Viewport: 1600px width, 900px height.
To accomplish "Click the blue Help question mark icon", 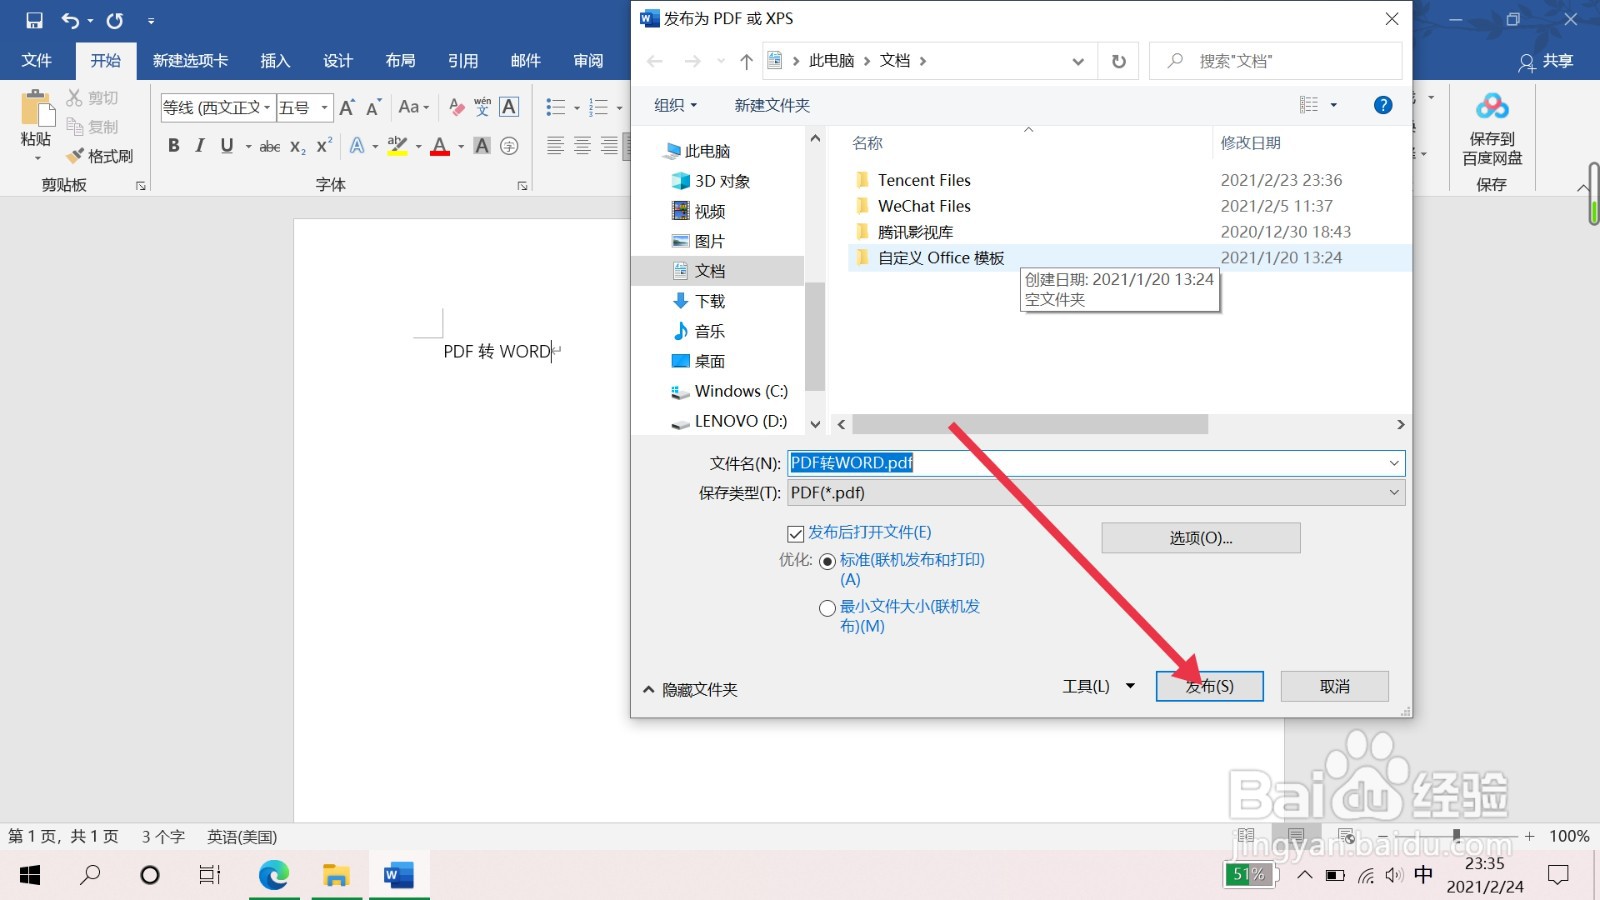I will (x=1383, y=105).
